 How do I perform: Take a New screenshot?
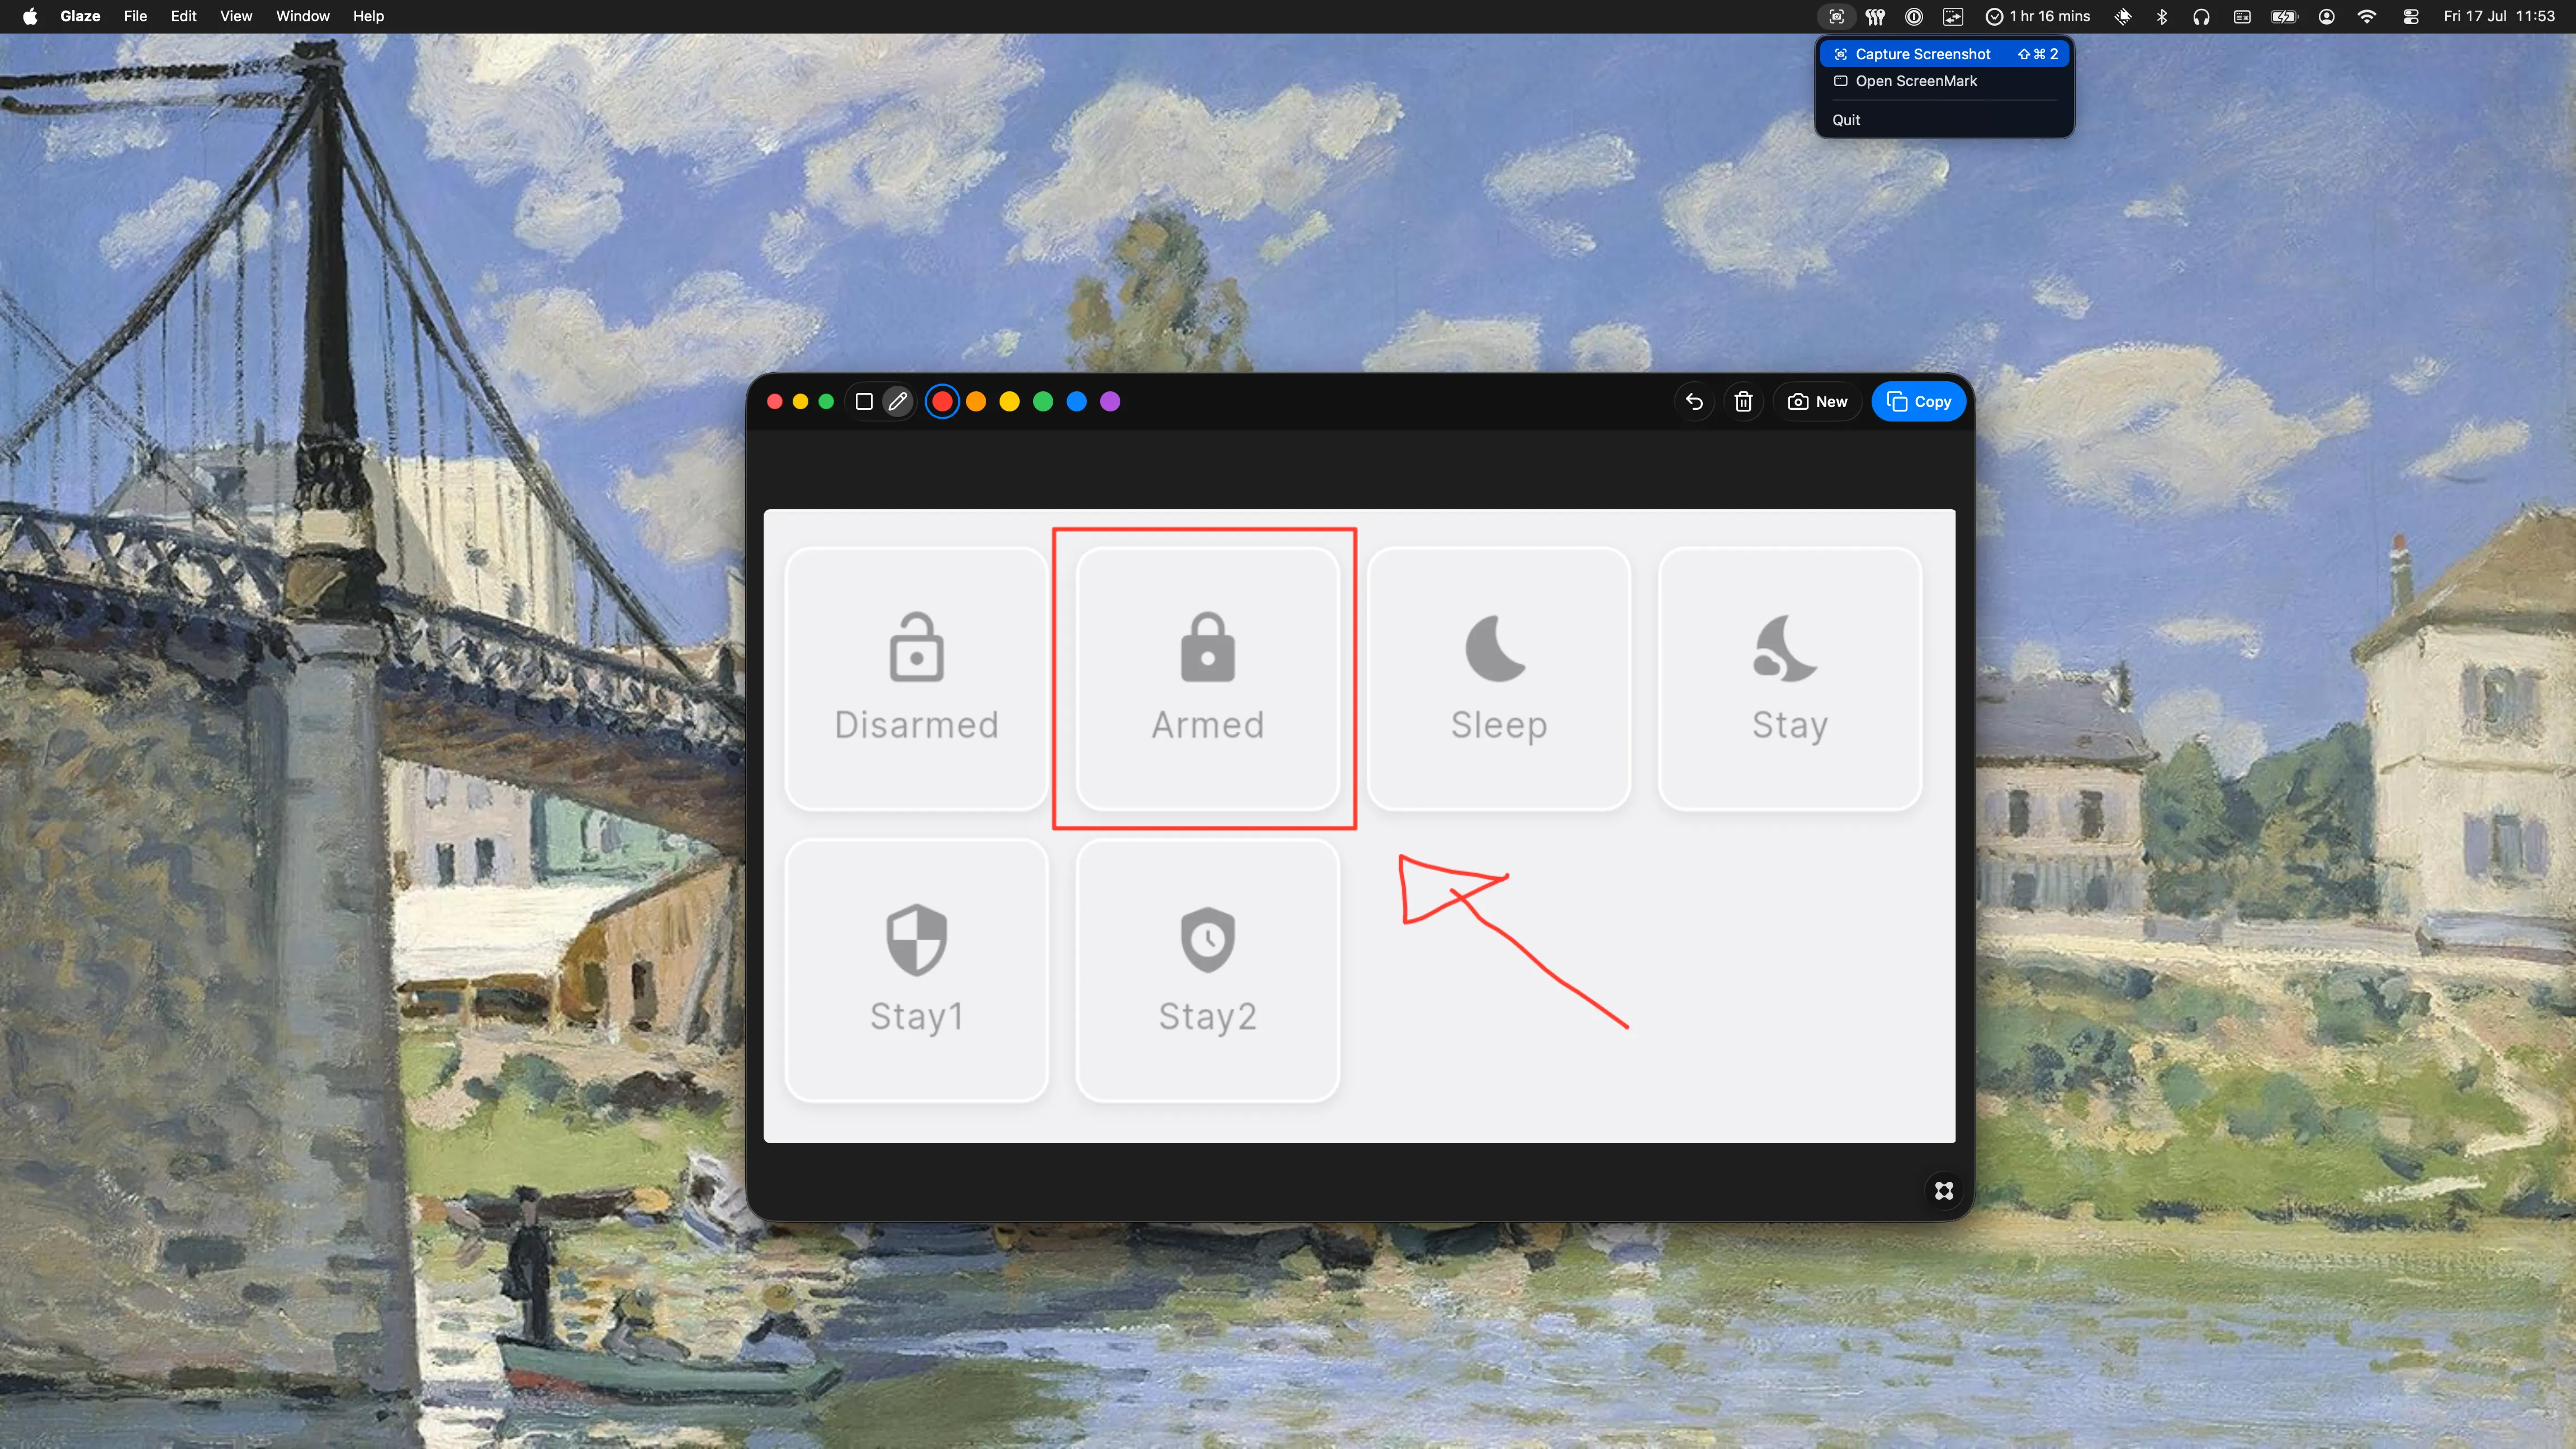(1817, 402)
